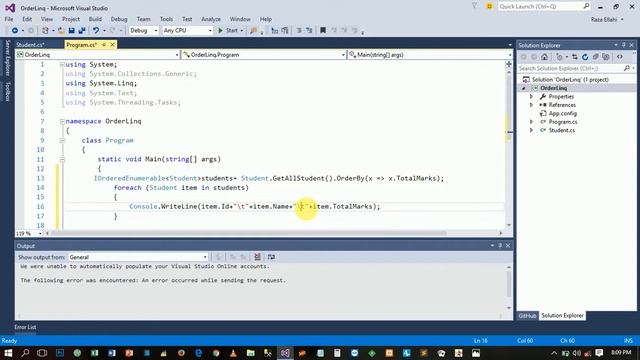This screenshot has height=360, width=640.
Task: Open the Toolbox side tab
Action: coord(7,91)
